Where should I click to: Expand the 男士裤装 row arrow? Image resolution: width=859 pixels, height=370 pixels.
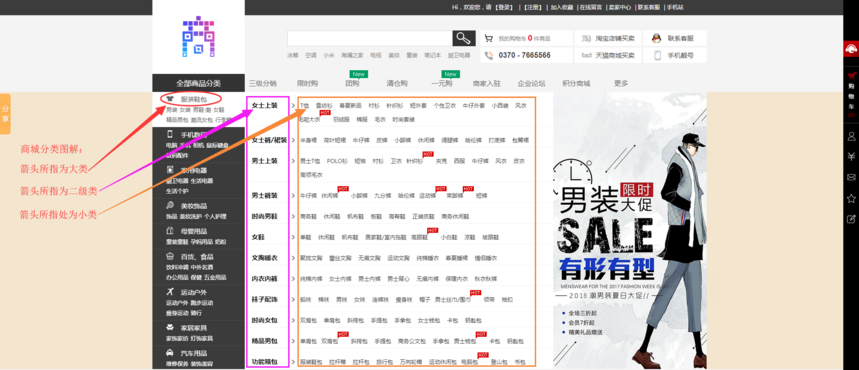pos(293,196)
